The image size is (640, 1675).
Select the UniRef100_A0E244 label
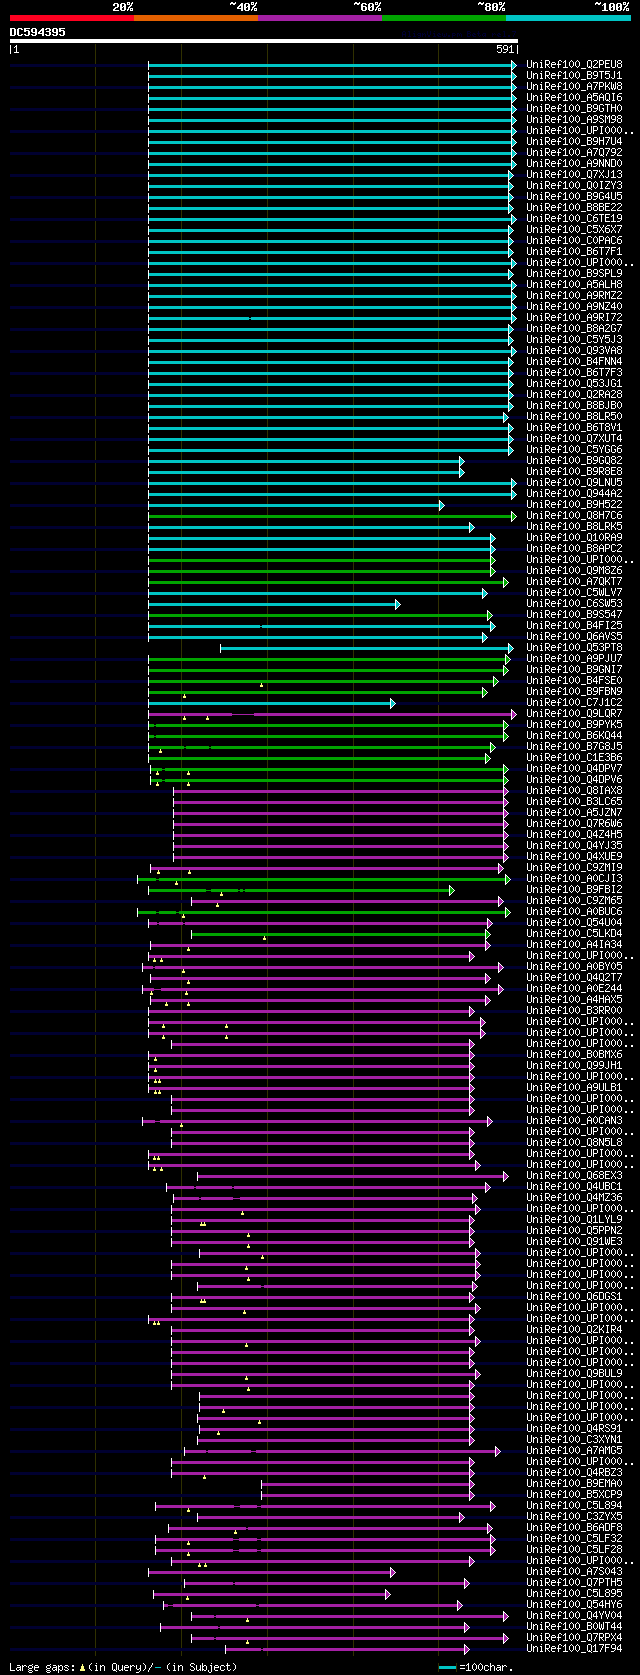574,988
